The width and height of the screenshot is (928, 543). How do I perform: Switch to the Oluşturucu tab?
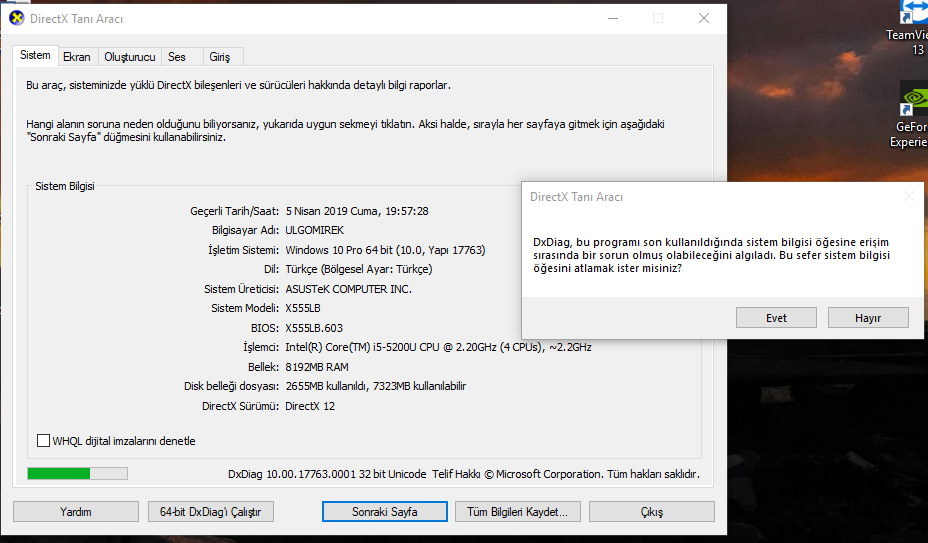(x=130, y=57)
